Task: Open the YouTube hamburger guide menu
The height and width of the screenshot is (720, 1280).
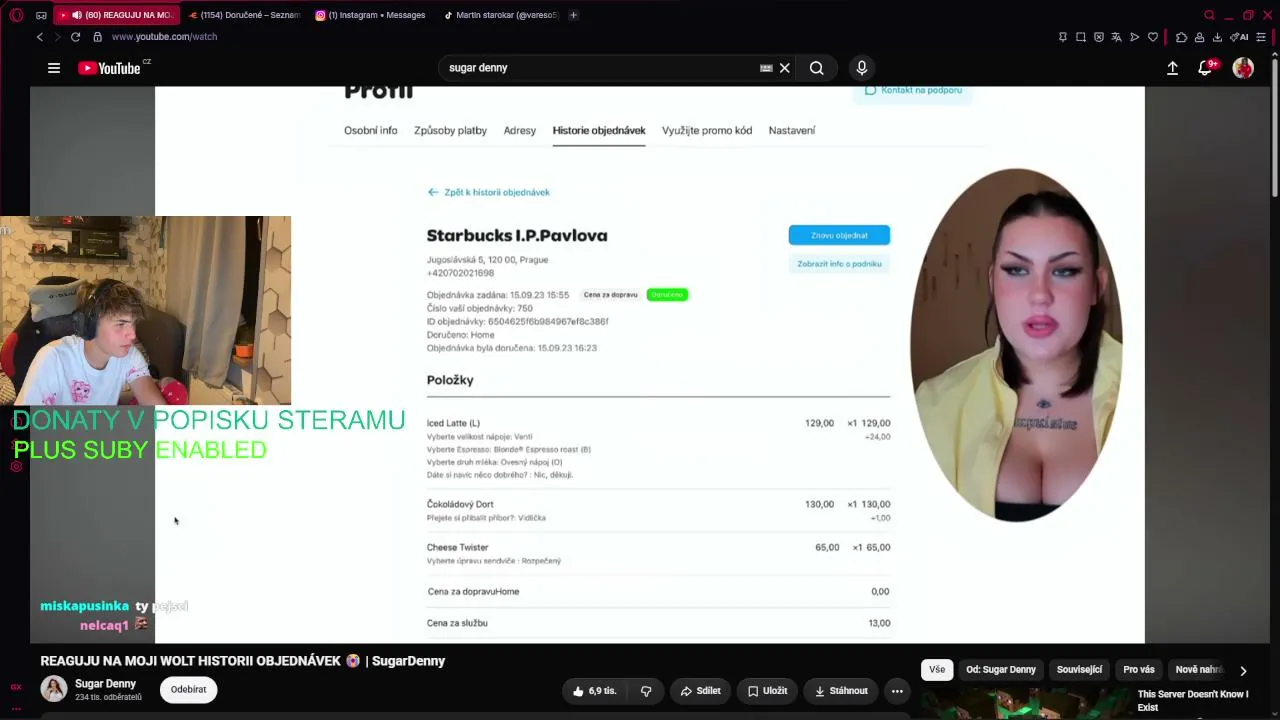Action: [x=54, y=68]
